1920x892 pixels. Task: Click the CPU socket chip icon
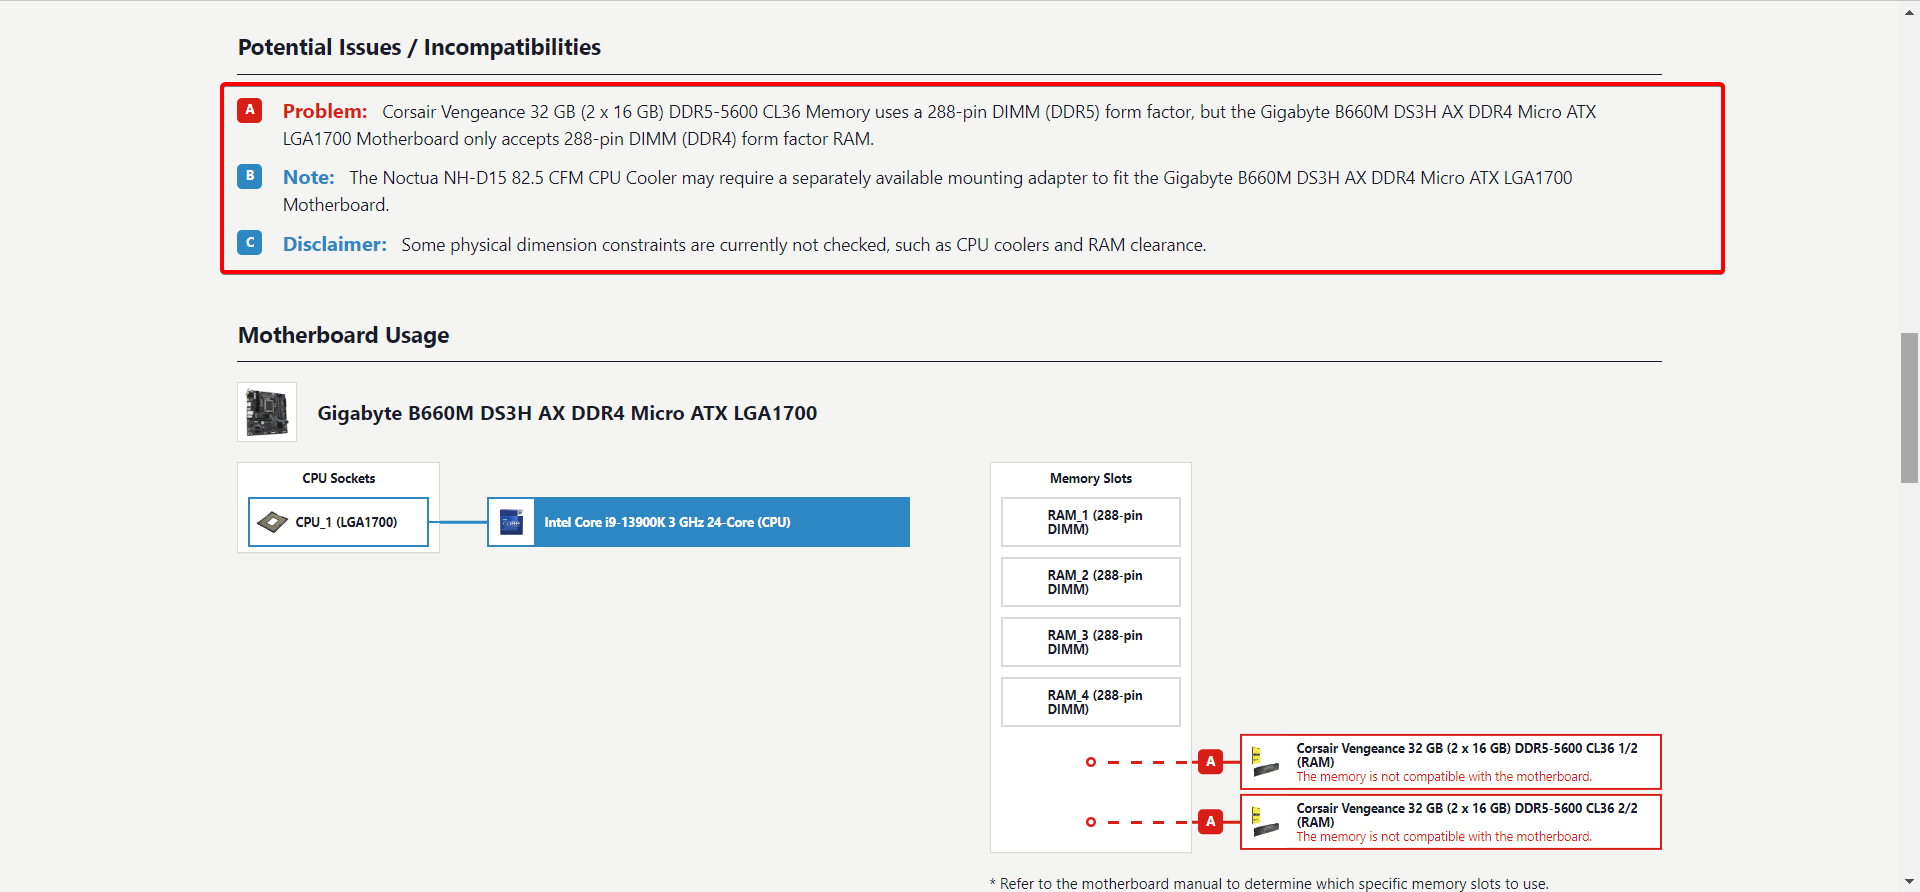[272, 522]
